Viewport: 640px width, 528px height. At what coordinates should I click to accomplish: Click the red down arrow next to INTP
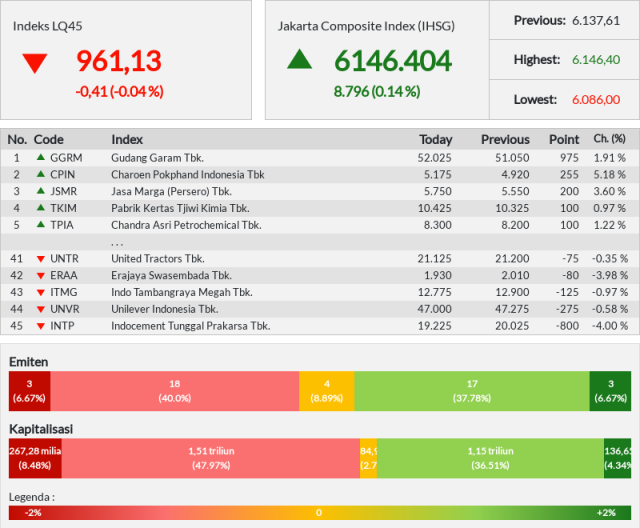tap(41, 326)
